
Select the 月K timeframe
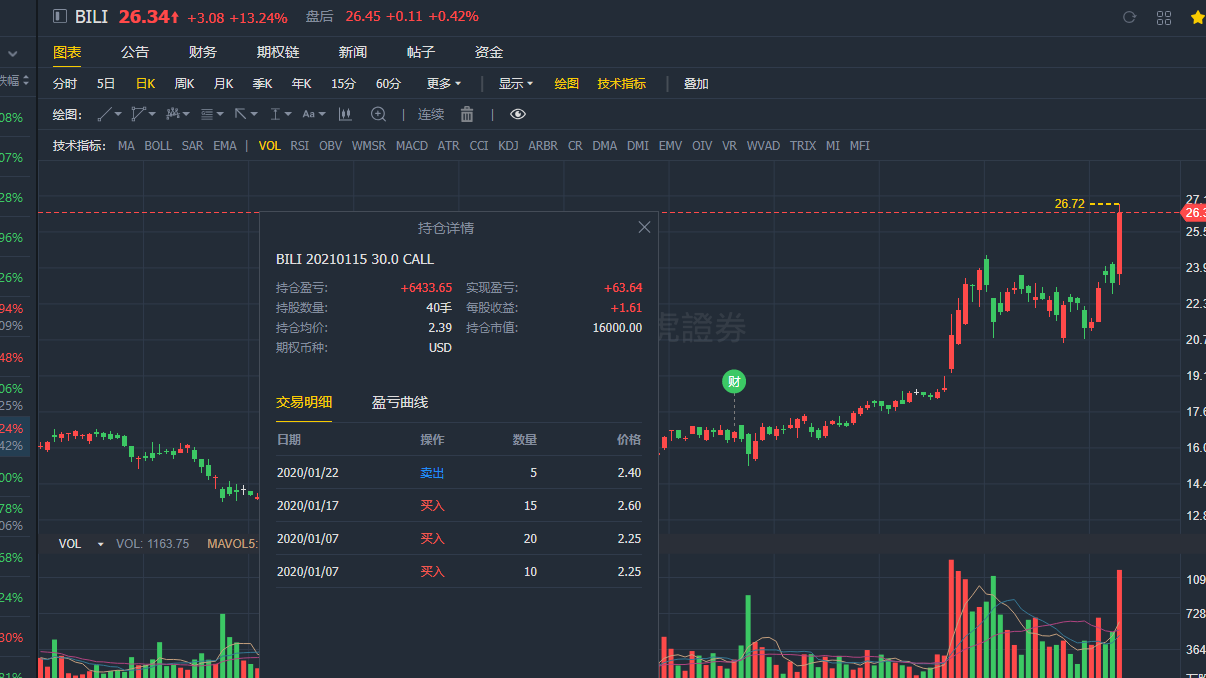(x=223, y=84)
